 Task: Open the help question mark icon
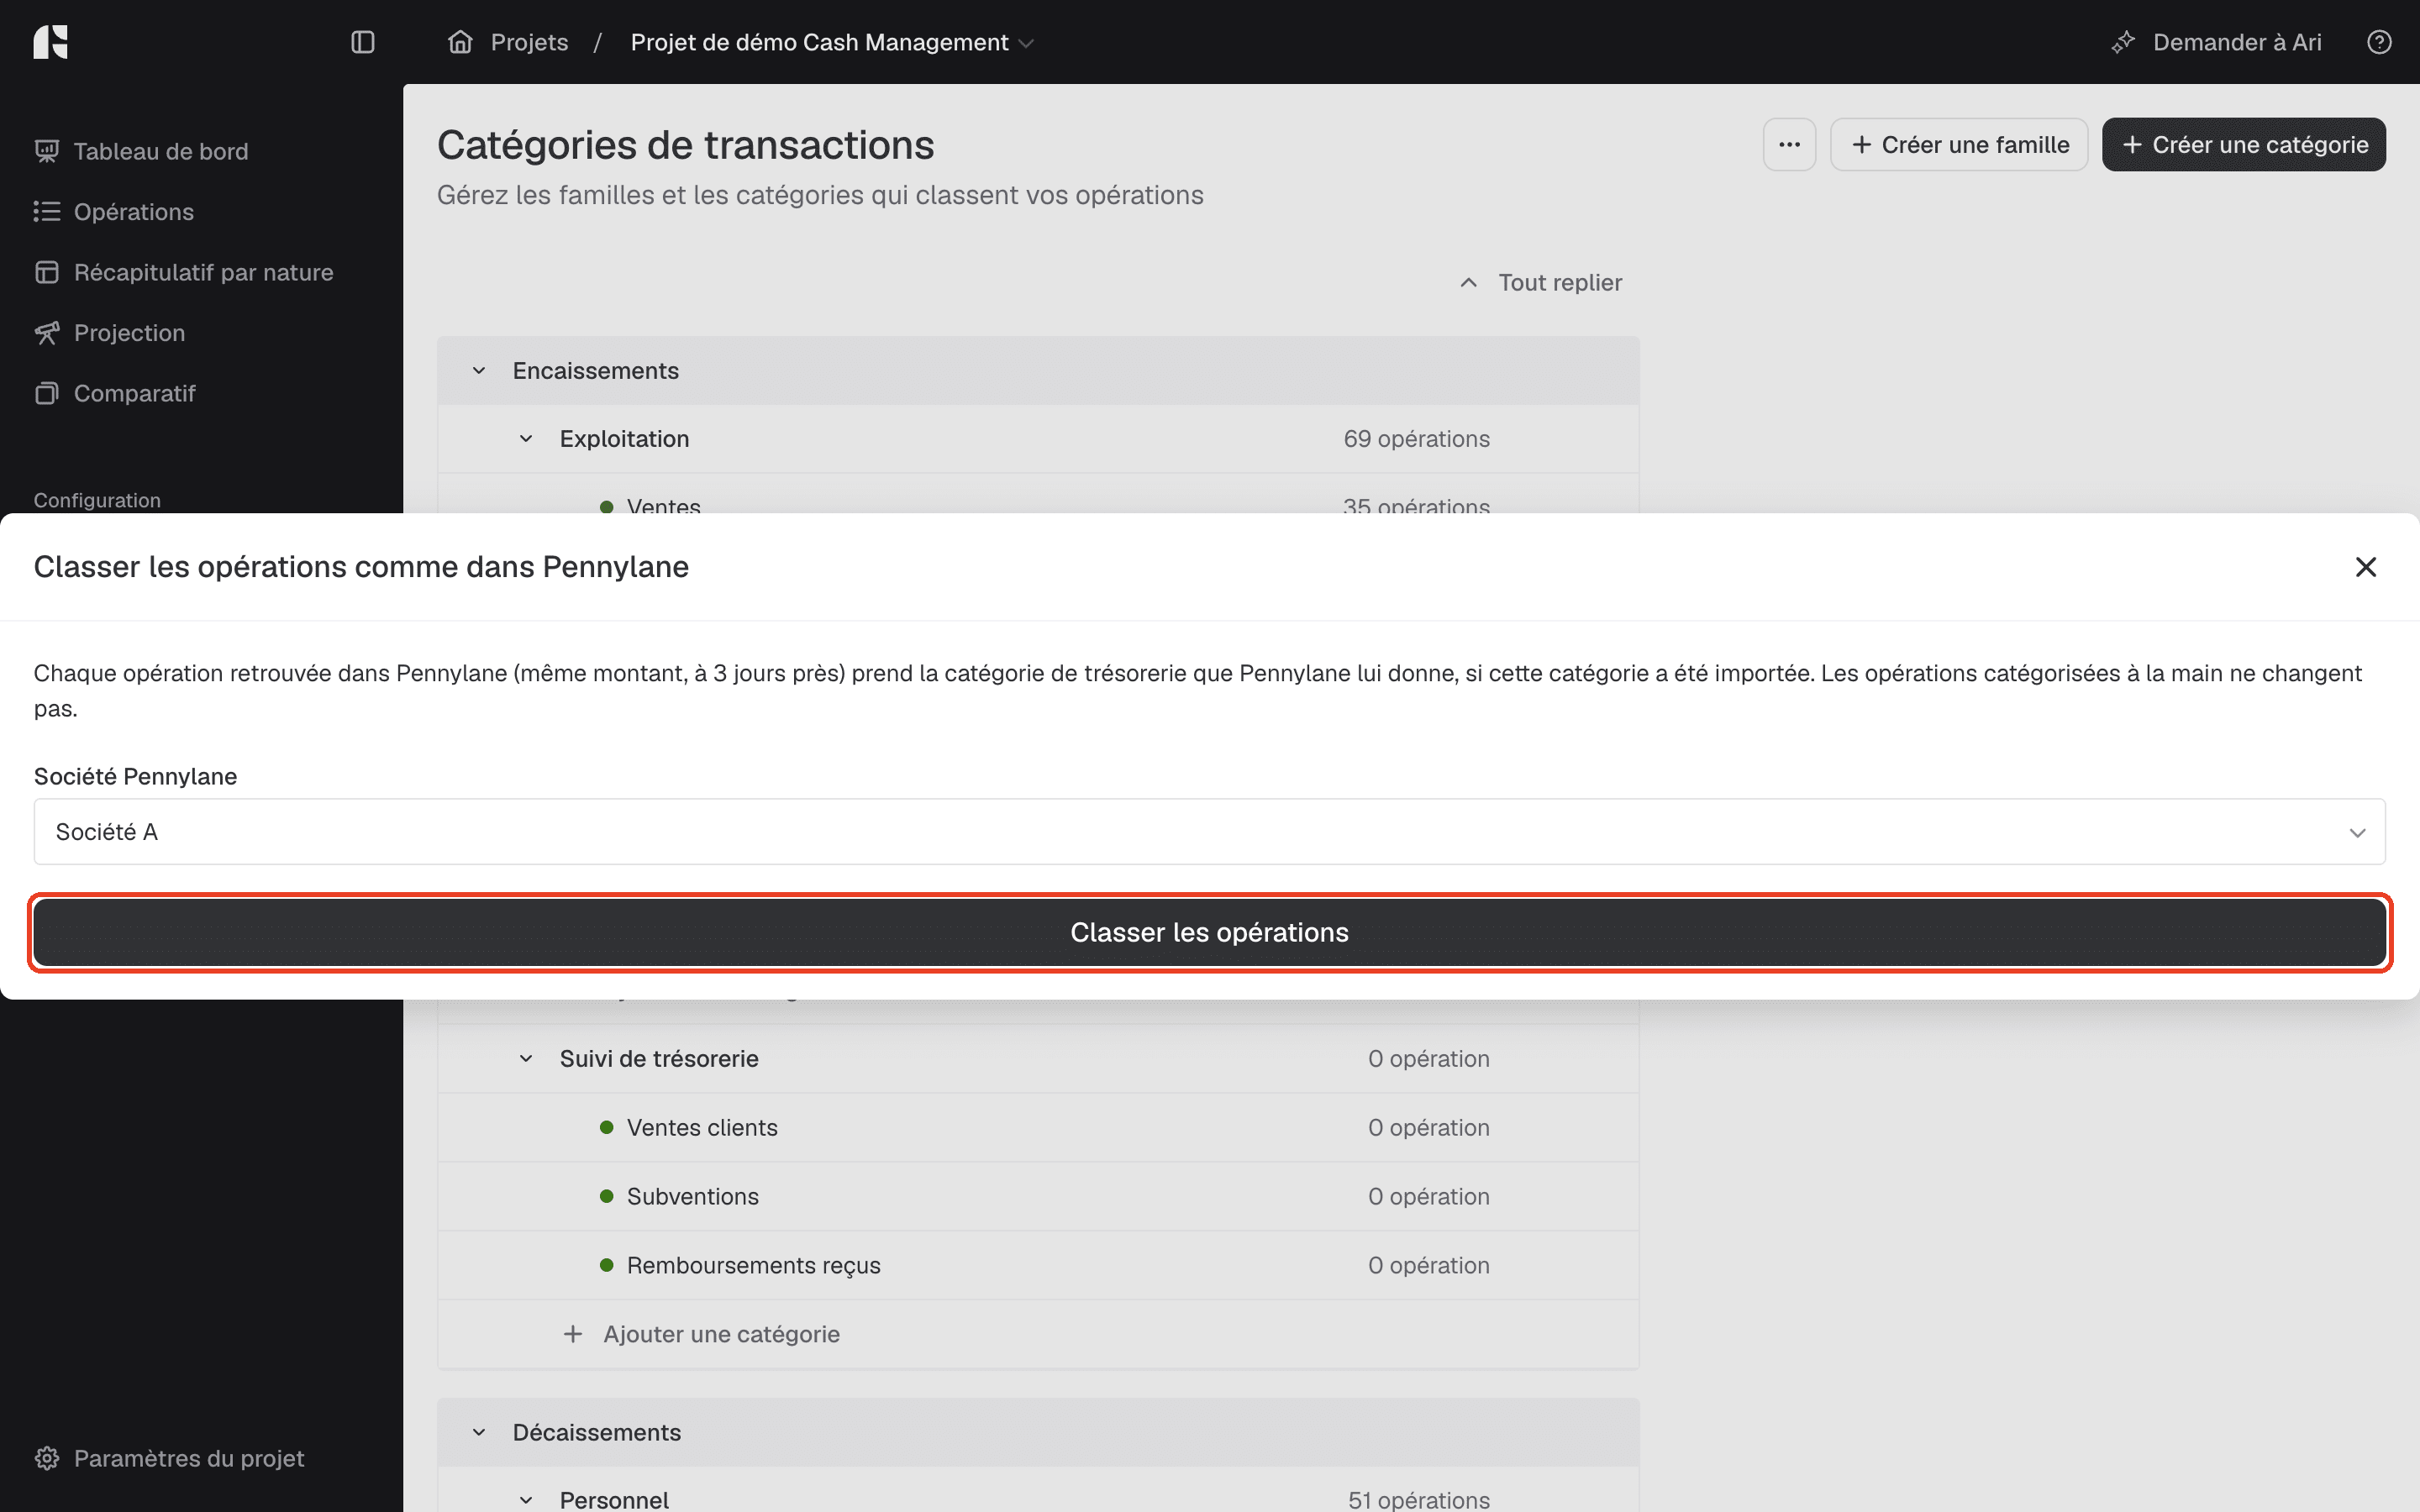[x=2379, y=42]
